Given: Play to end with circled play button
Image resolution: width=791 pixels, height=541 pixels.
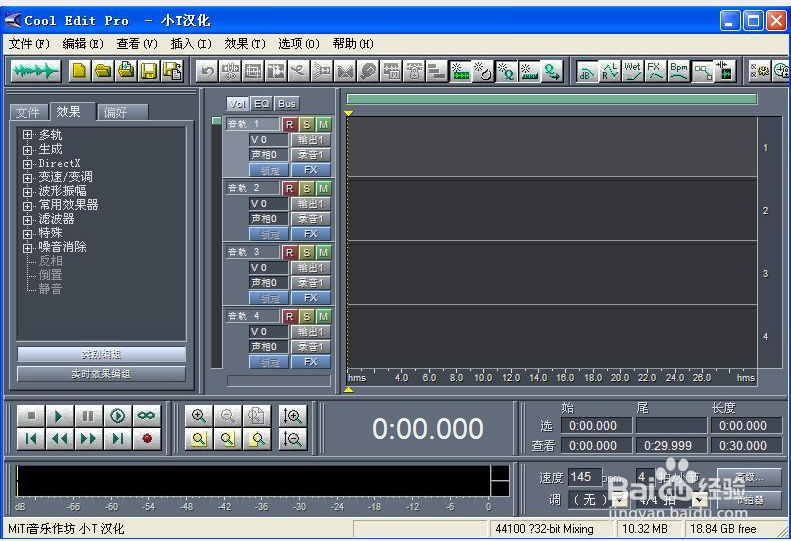Looking at the screenshot, I should (x=118, y=416).
